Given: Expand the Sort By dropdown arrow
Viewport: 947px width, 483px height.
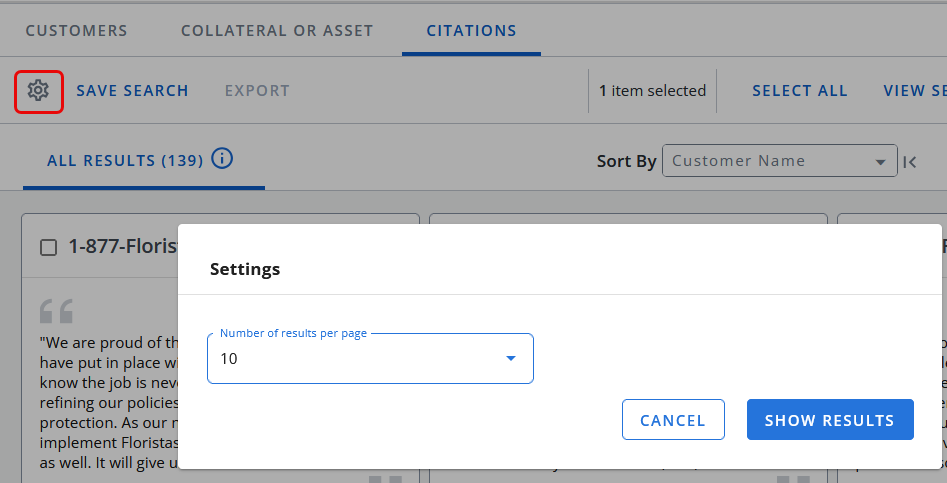Looking at the screenshot, I should 880,162.
